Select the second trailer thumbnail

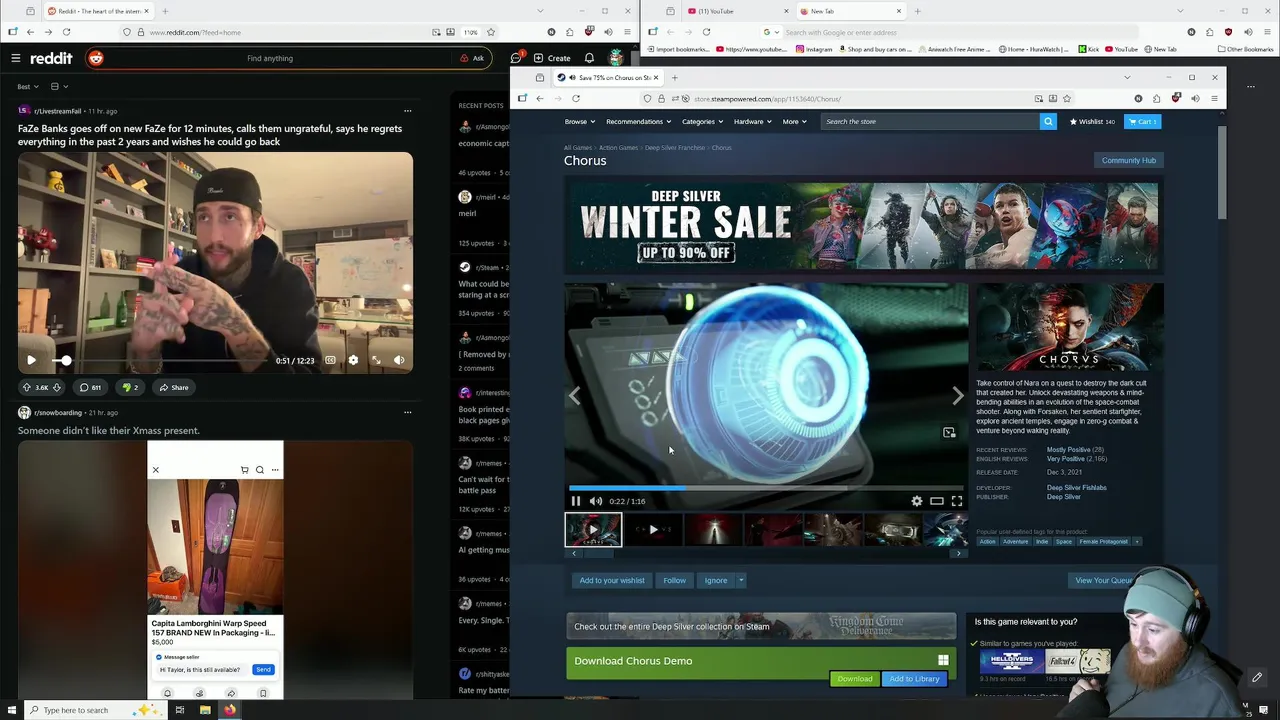(653, 530)
